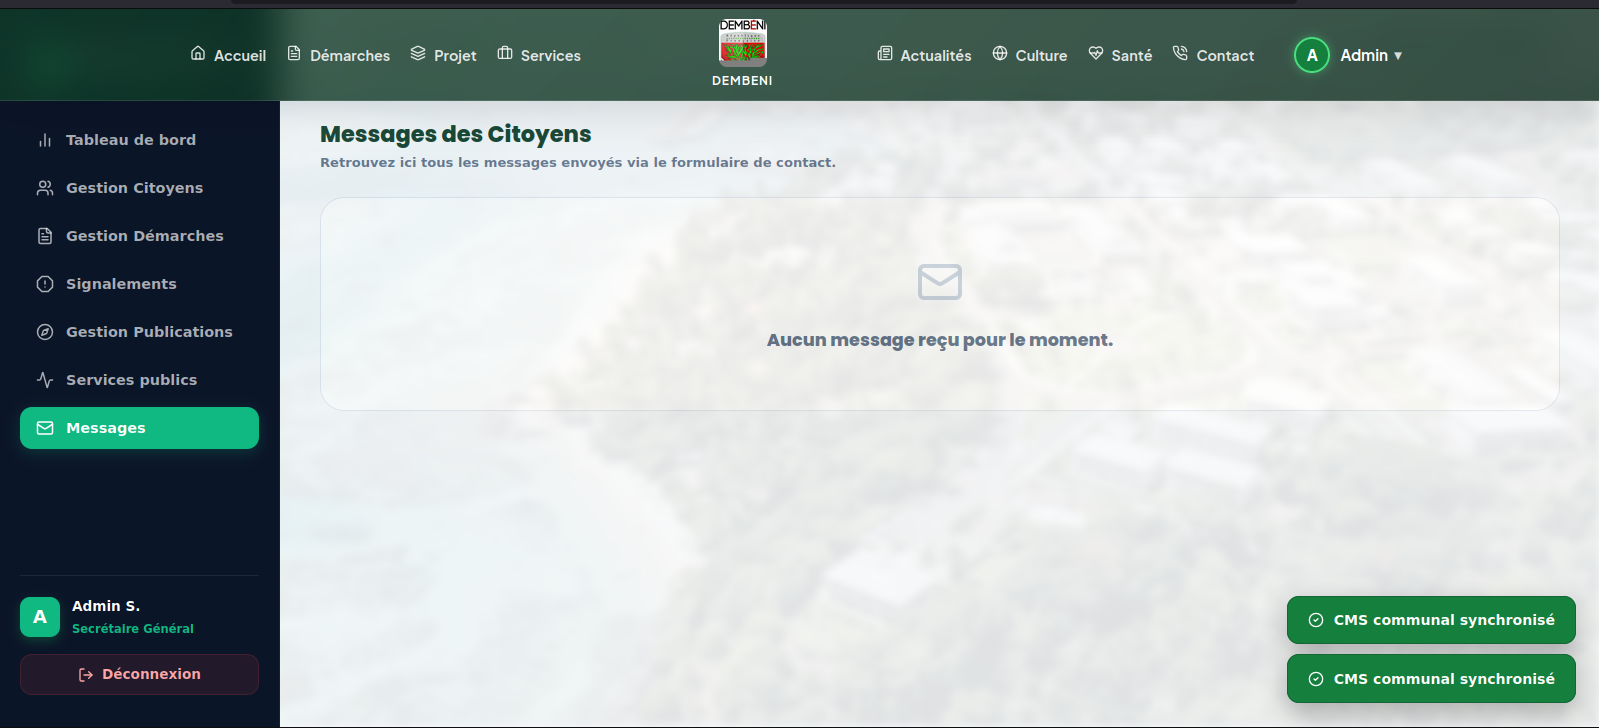Image resolution: width=1599 pixels, height=728 pixels.
Task: Click the Contact phone icon
Action: [1180, 53]
